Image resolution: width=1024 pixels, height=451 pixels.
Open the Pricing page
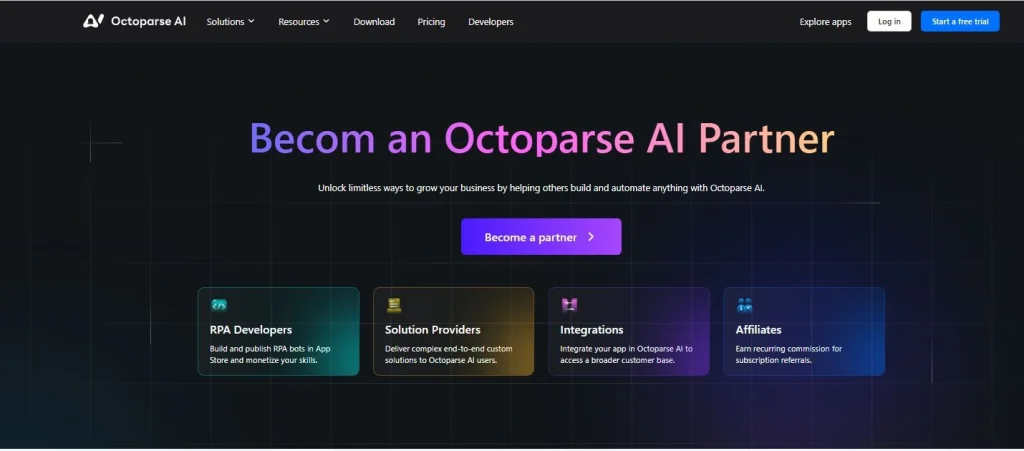[x=432, y=22]
